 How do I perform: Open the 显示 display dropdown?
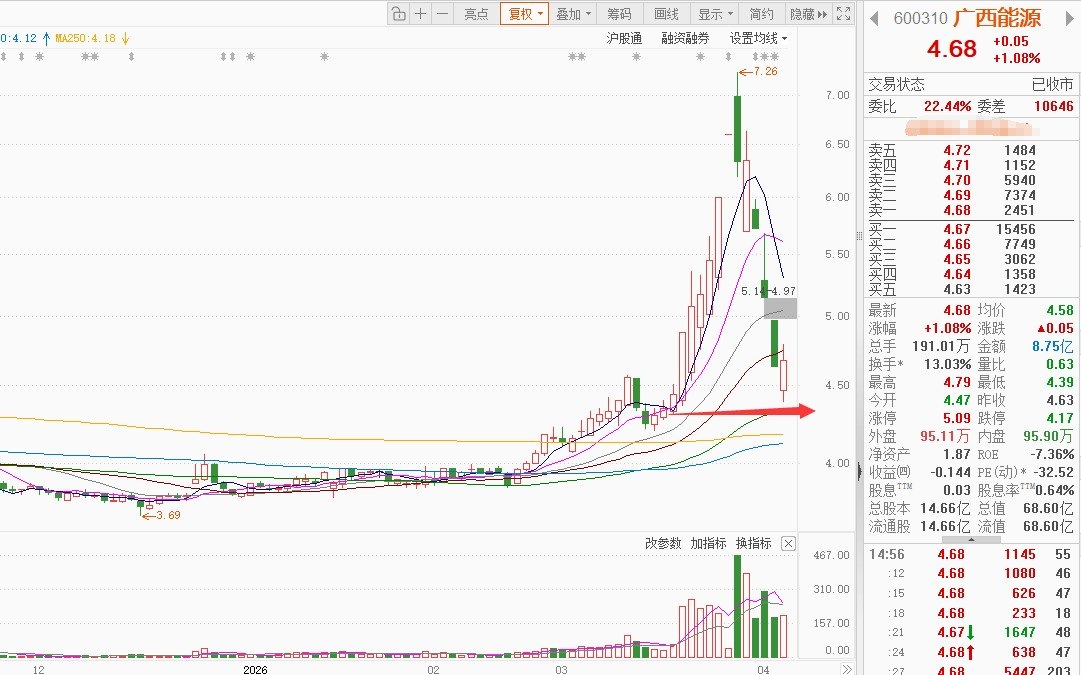[x=716, y=14]
